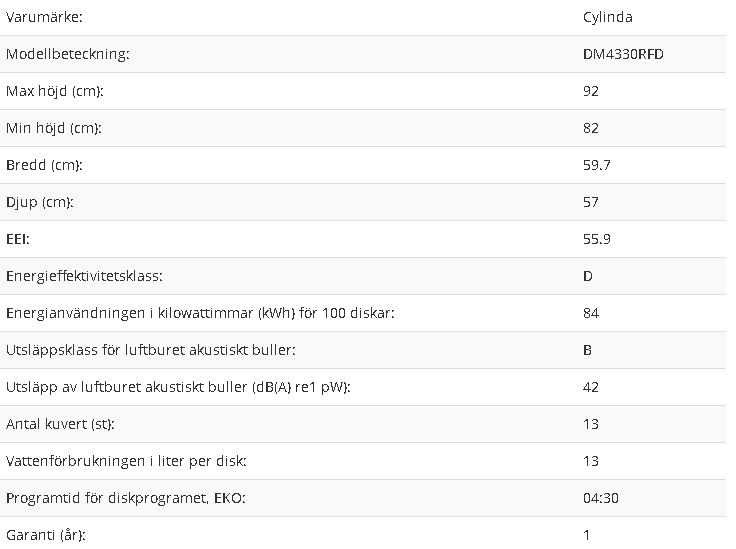Viewport: 736px width, 549px height.
Task: Select the width value 59.7
Action: [x=597, y=165]
